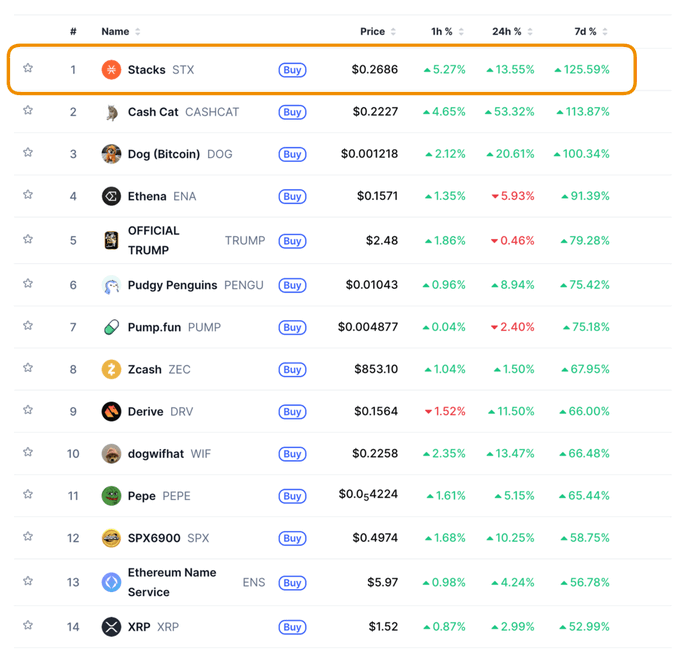Image resolution: width=680 pixels, height=660 pixels.
Task: Open the Cash Cat coin name link
Action: tap(153, 112)
